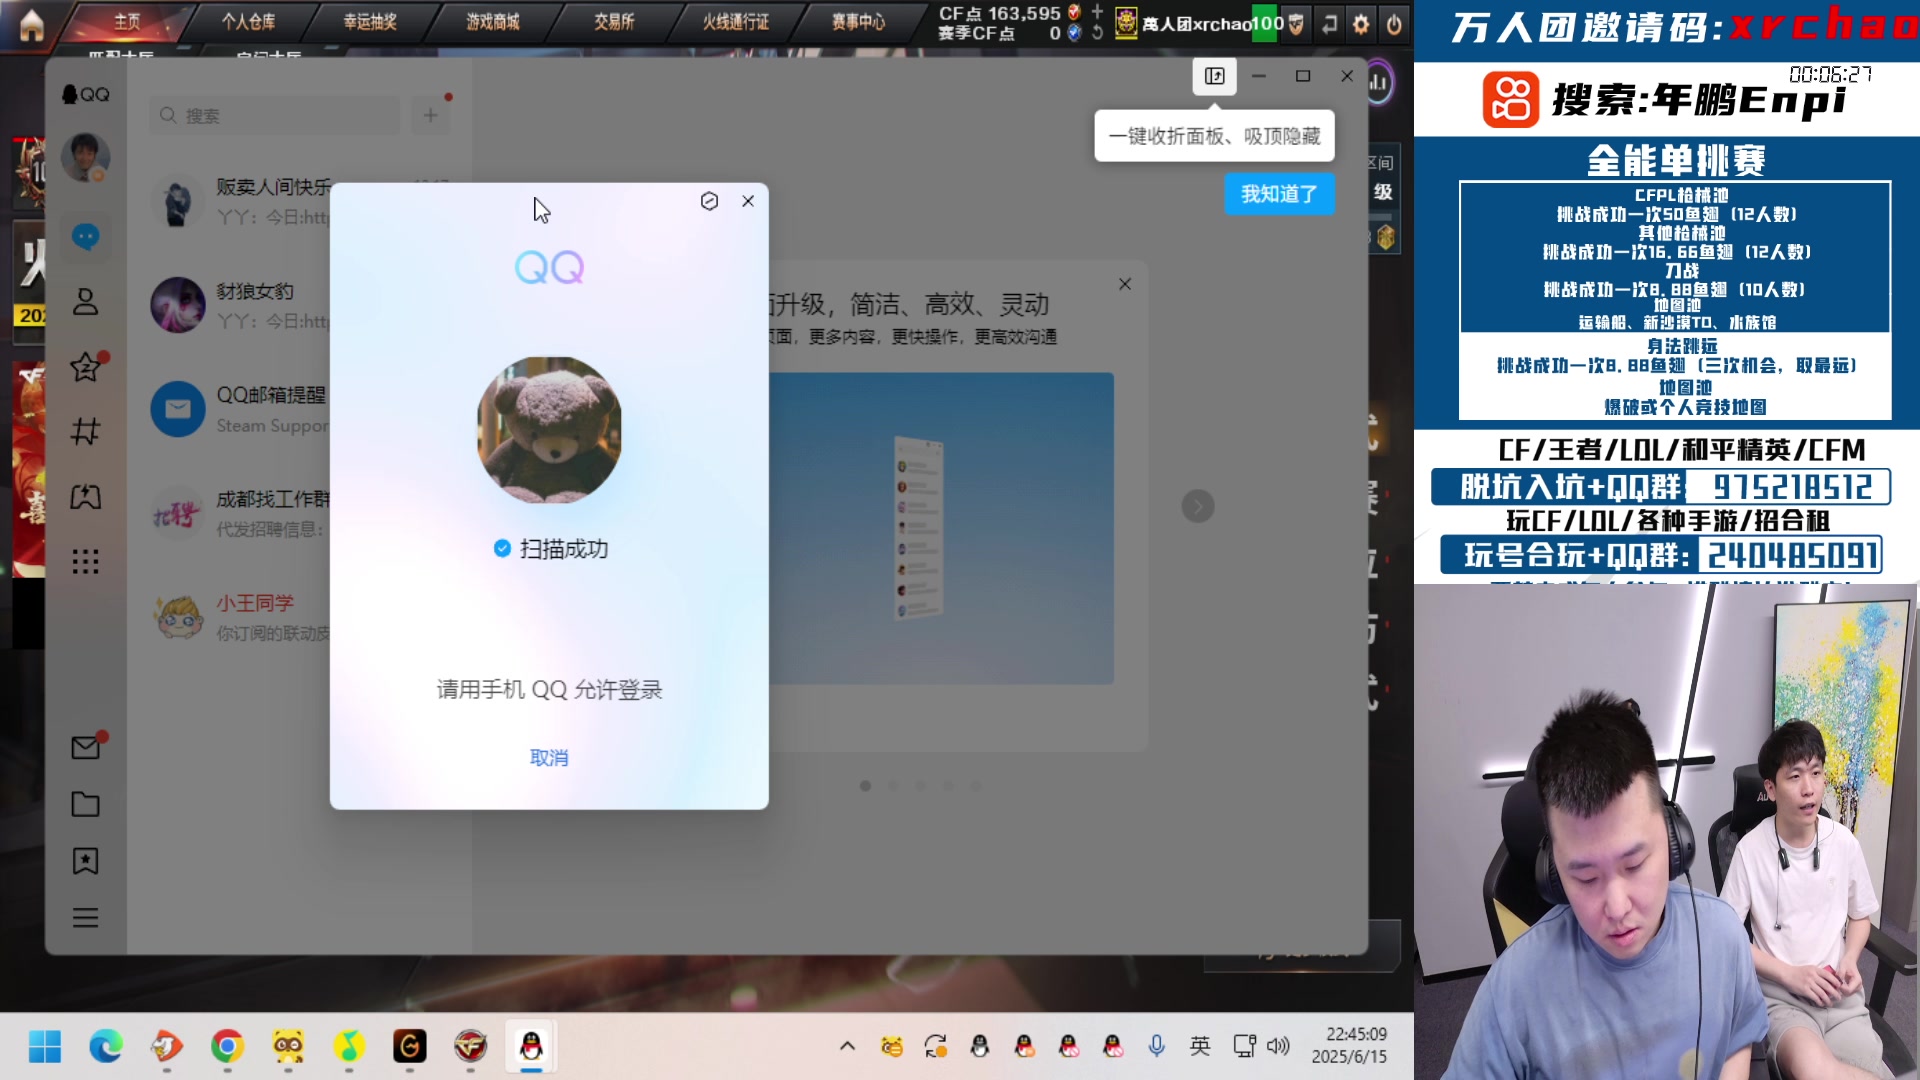Screen dimensions: 1920x1080
Task: Open the 豺狼女豹 chat
Action: pyautogui.click(x=240, y=306)
